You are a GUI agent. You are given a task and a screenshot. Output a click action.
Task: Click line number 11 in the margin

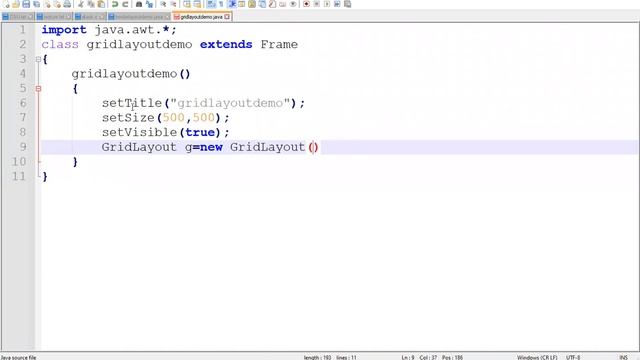19,176
